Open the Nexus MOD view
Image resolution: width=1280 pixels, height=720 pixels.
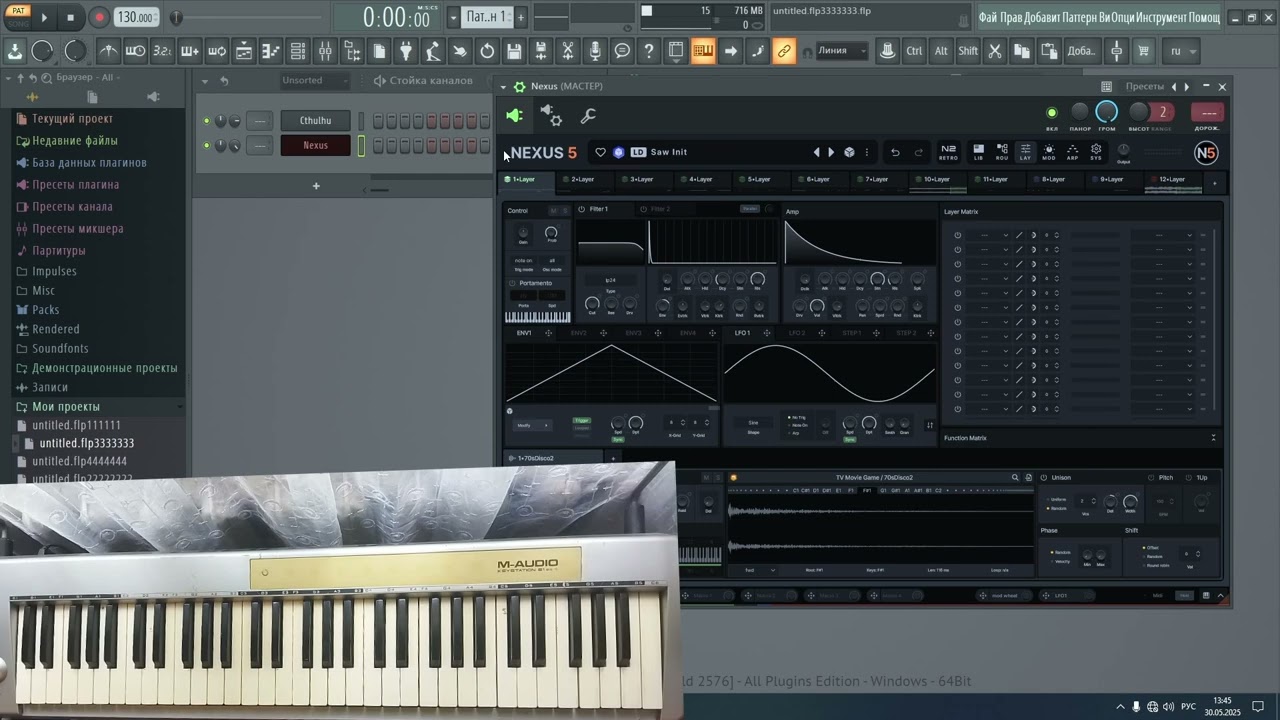pyautogui.click(x=1049, y=152)
